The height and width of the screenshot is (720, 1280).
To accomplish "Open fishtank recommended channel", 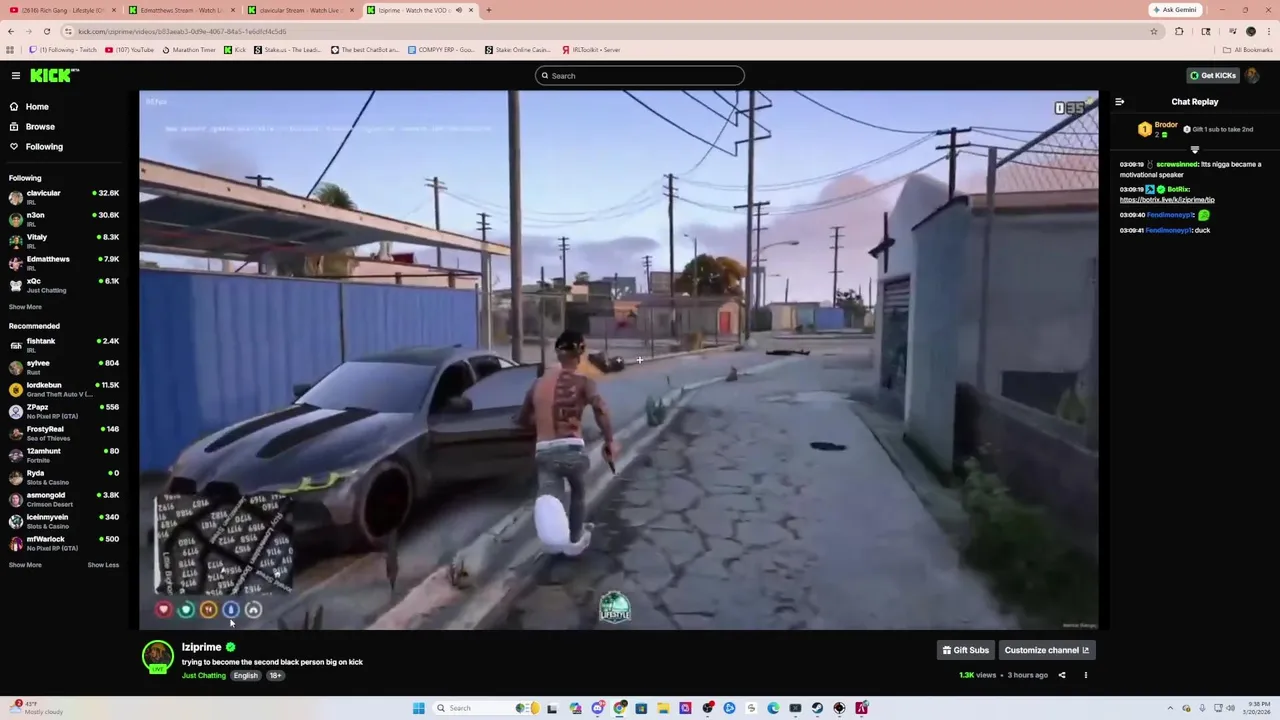I will tap(64, 345).
